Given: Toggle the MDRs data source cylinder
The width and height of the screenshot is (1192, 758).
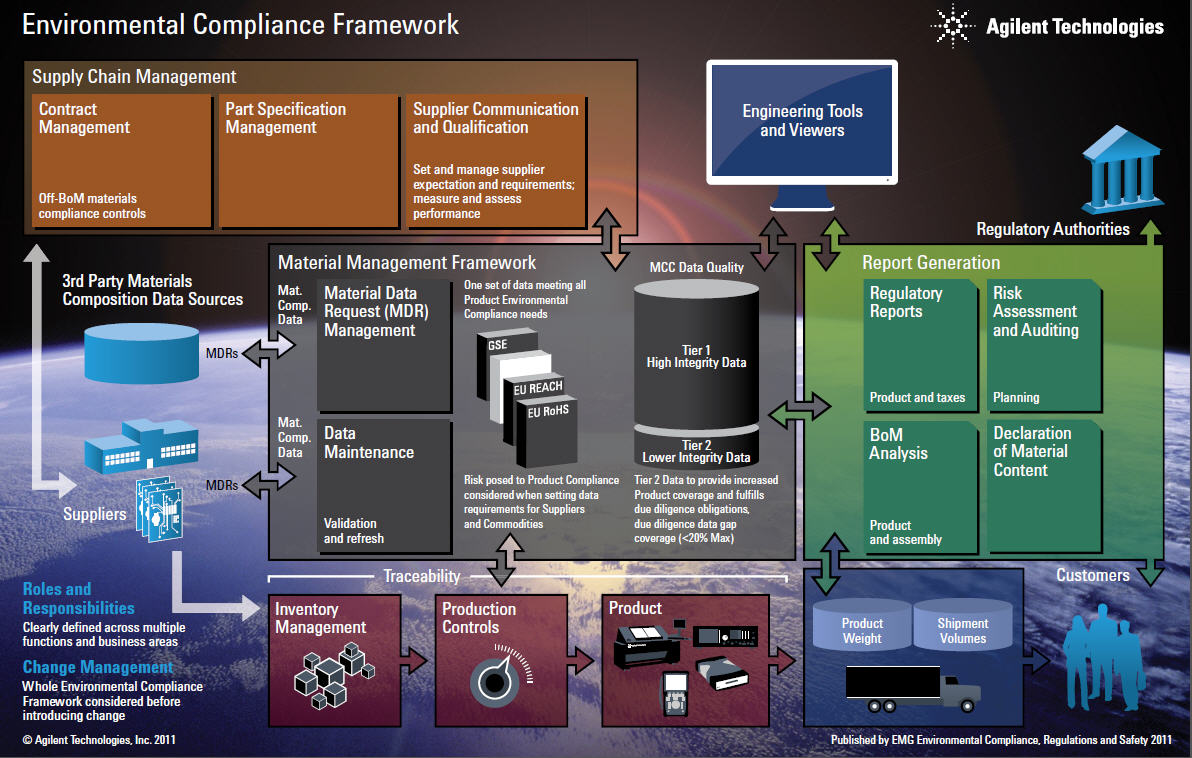Looking at the screenshot, I should (141, 350).
